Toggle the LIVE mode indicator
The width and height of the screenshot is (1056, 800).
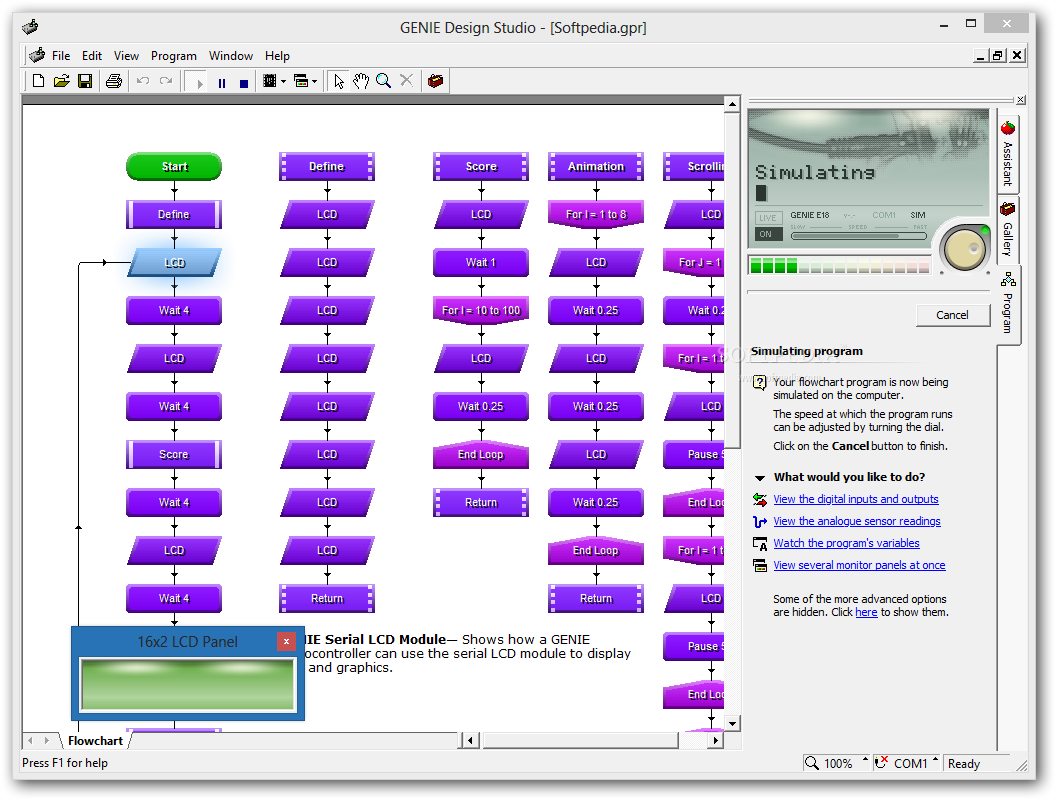coord(768,218)
